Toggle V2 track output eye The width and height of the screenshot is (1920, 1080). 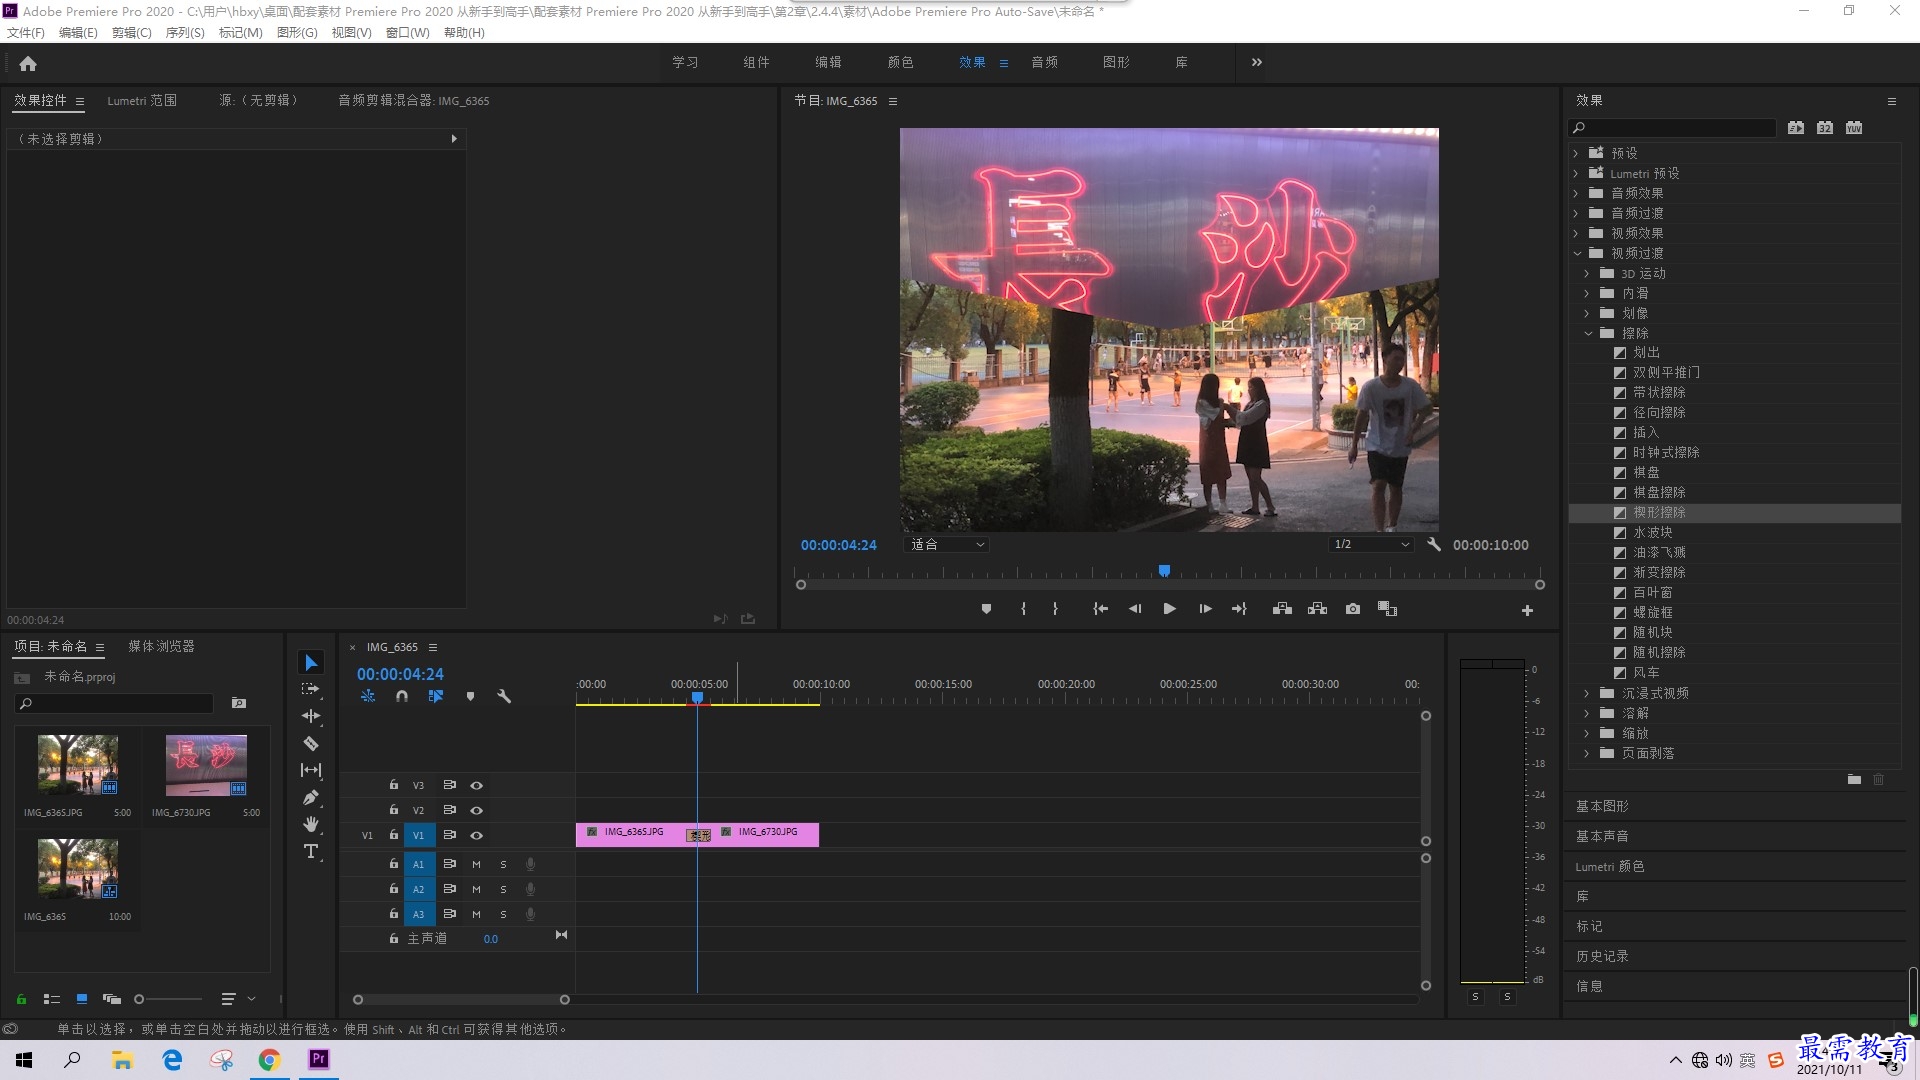coord(477,811)
